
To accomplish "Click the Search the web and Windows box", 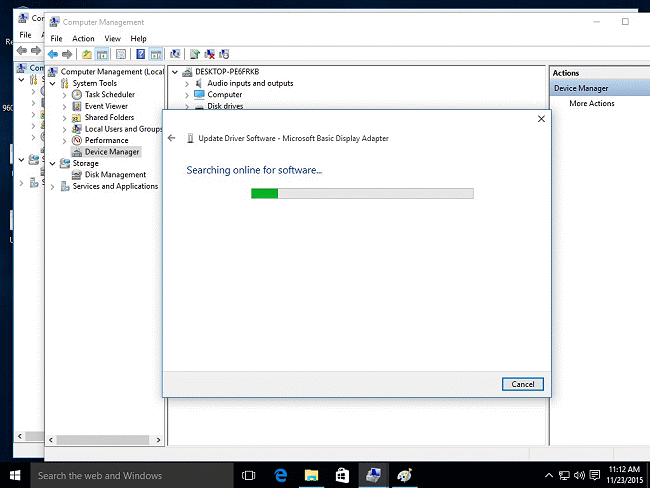I will [x=130, y=475].
